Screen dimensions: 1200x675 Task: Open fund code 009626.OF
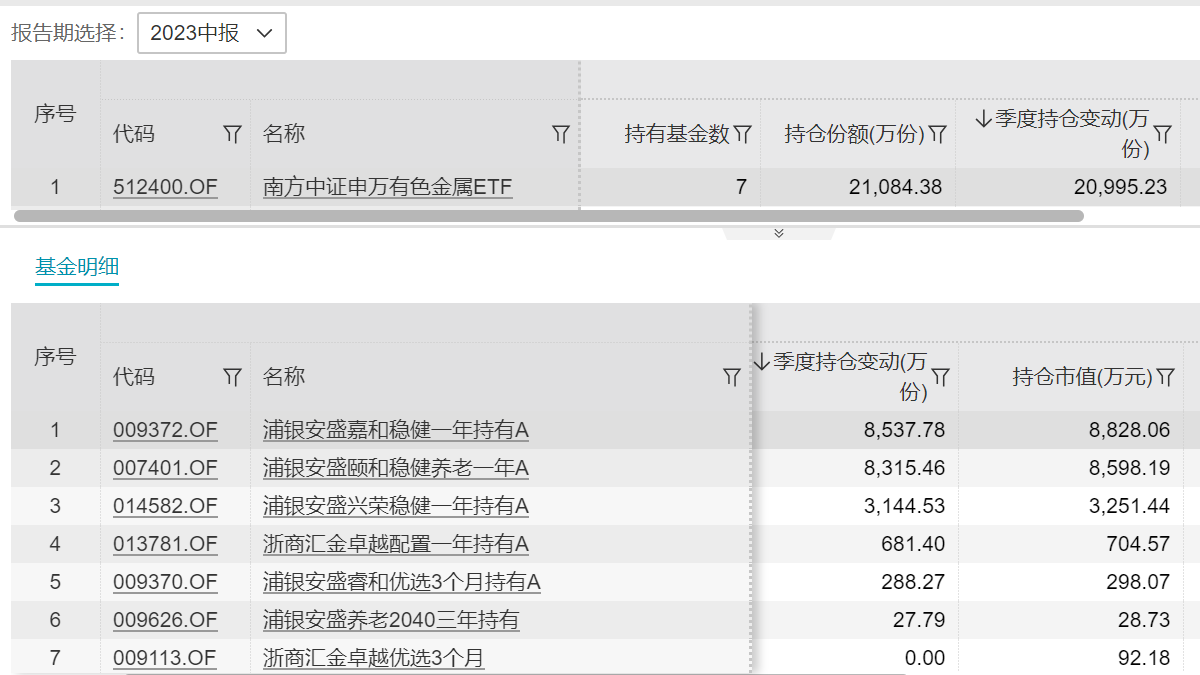pos(165,620)
